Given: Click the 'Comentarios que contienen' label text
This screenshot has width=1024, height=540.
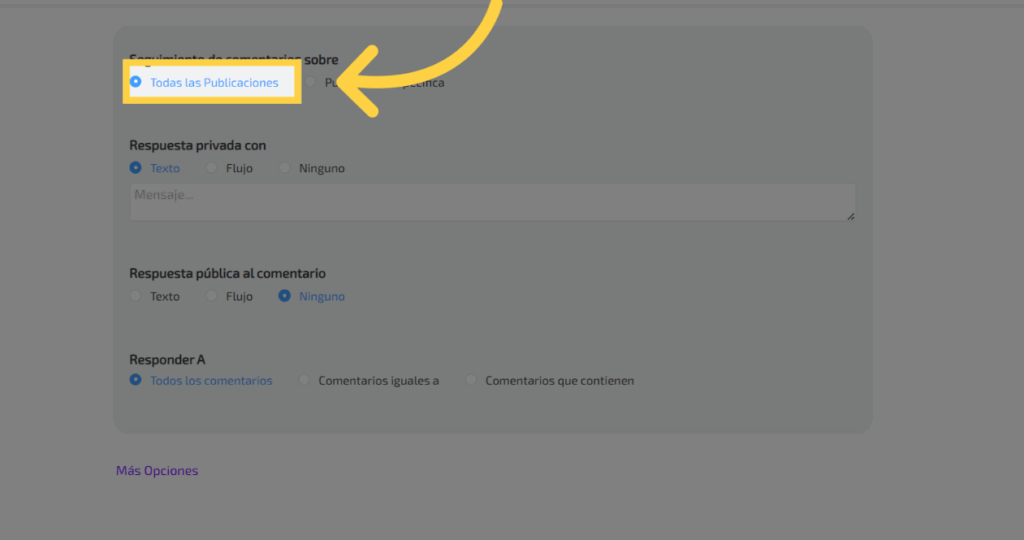Looking at the screenshot, I should coord(559,381).
